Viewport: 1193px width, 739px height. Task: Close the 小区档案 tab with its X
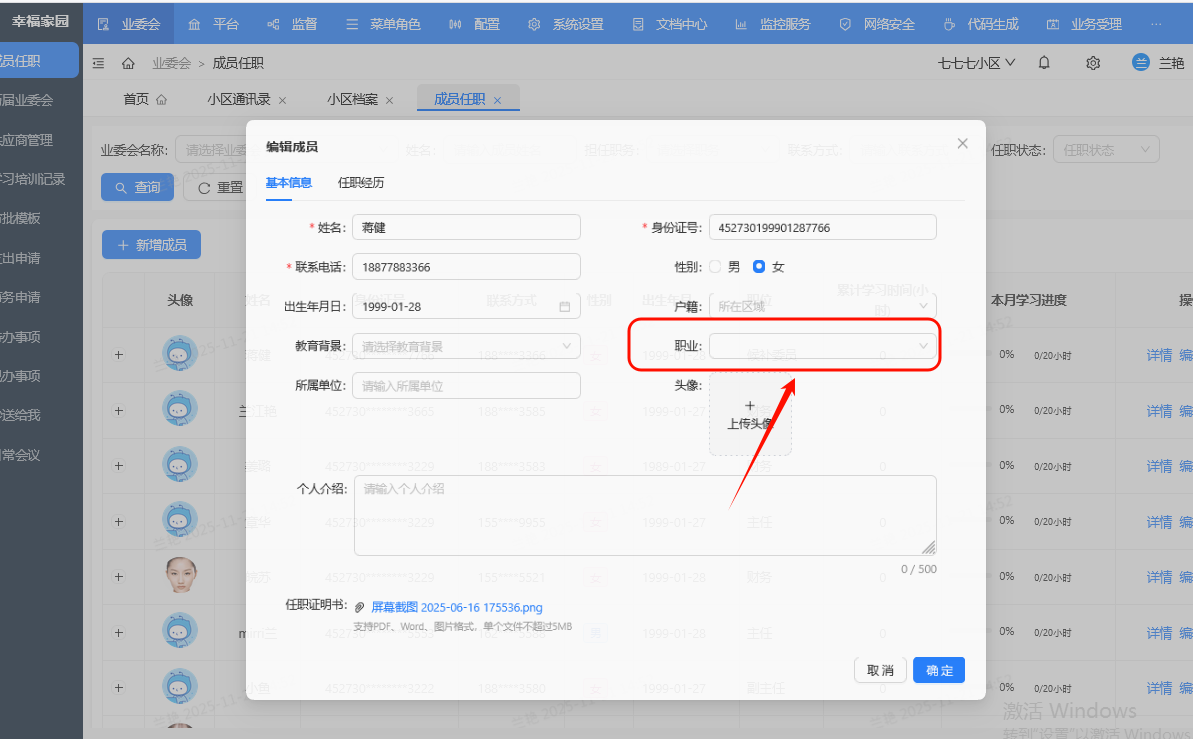tap(389, 100)
